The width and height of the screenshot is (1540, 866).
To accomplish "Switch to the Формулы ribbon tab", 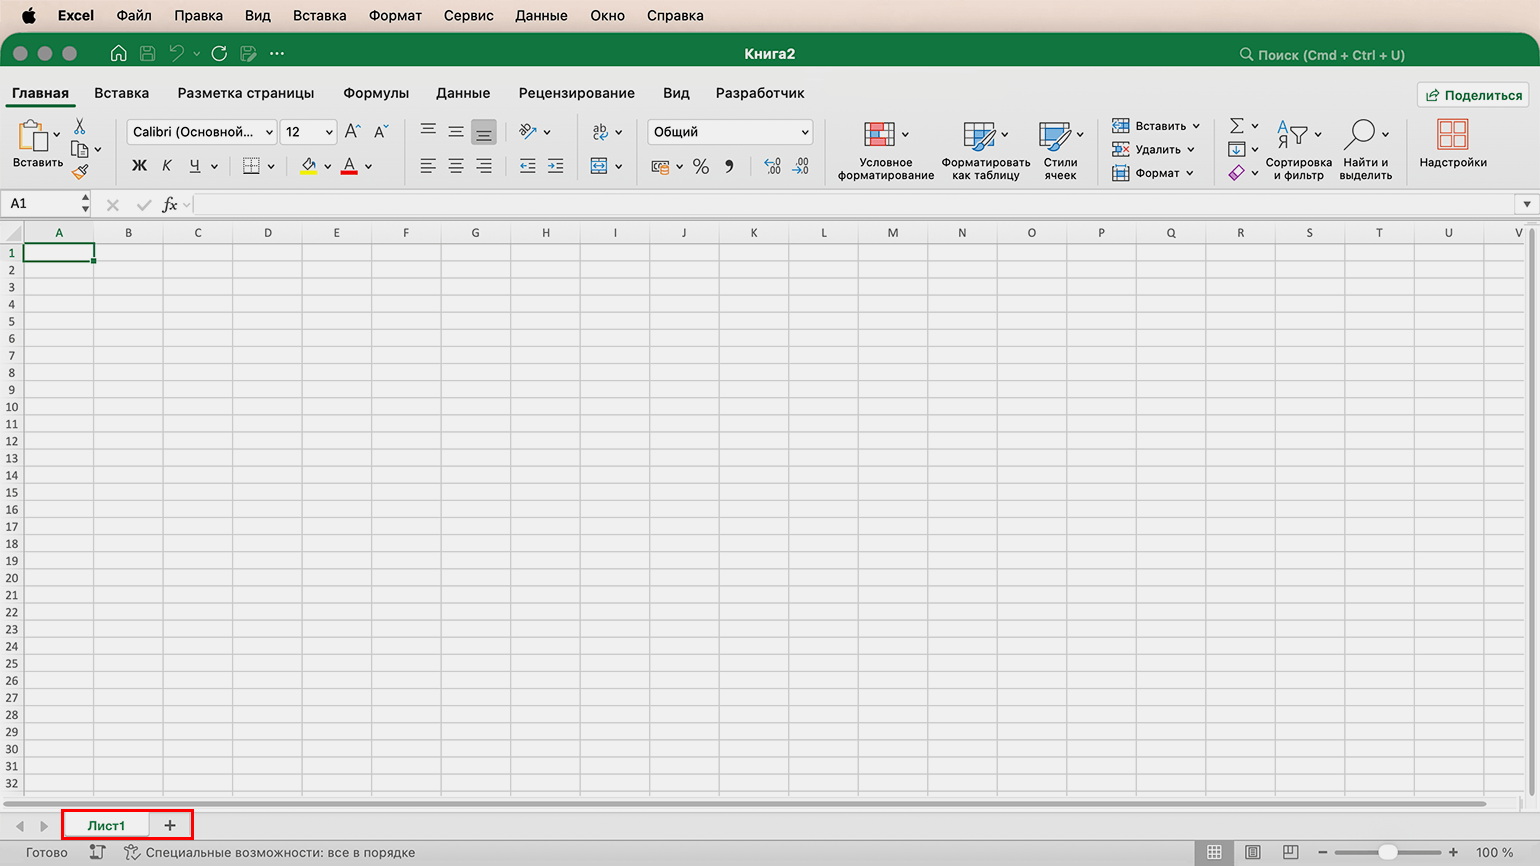I will [376, 93].
